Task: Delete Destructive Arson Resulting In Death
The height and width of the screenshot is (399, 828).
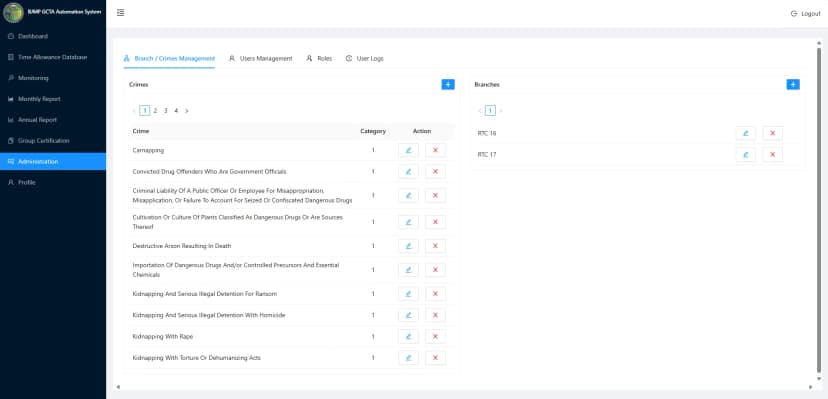Action: tap(435, 246)
